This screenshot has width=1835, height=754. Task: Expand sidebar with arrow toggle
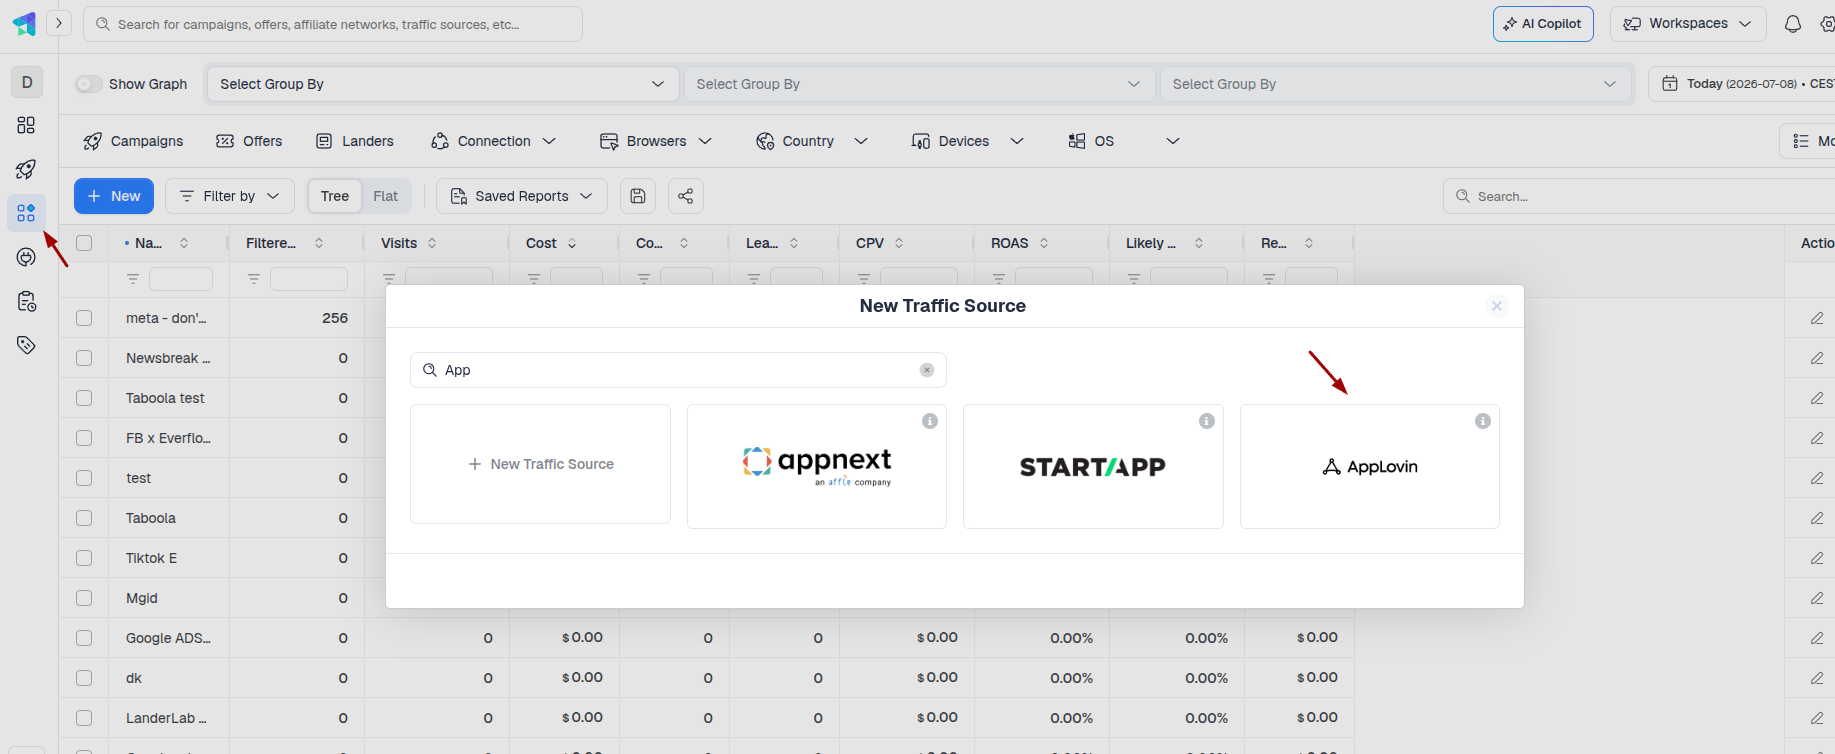coord(59,22)
